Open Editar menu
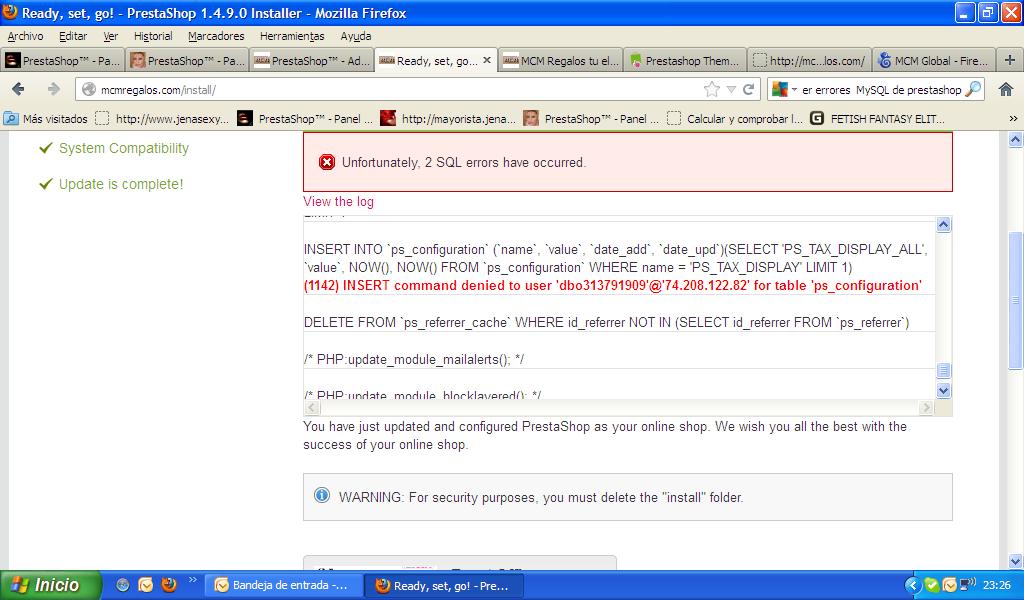 72,36
